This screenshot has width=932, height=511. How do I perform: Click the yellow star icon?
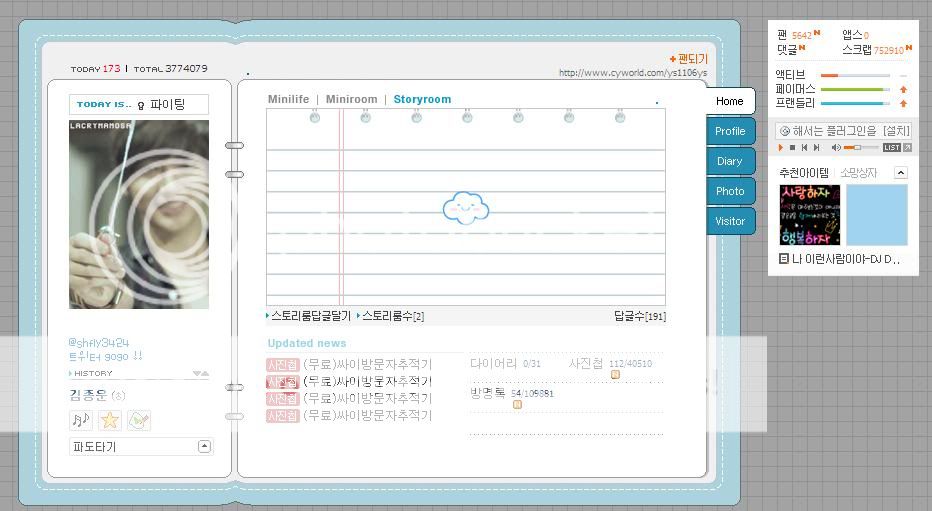pos(110,420)
